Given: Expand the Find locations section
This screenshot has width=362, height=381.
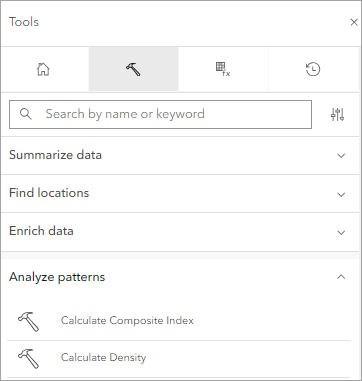Looking at the screenshot, I should [180, 193].
